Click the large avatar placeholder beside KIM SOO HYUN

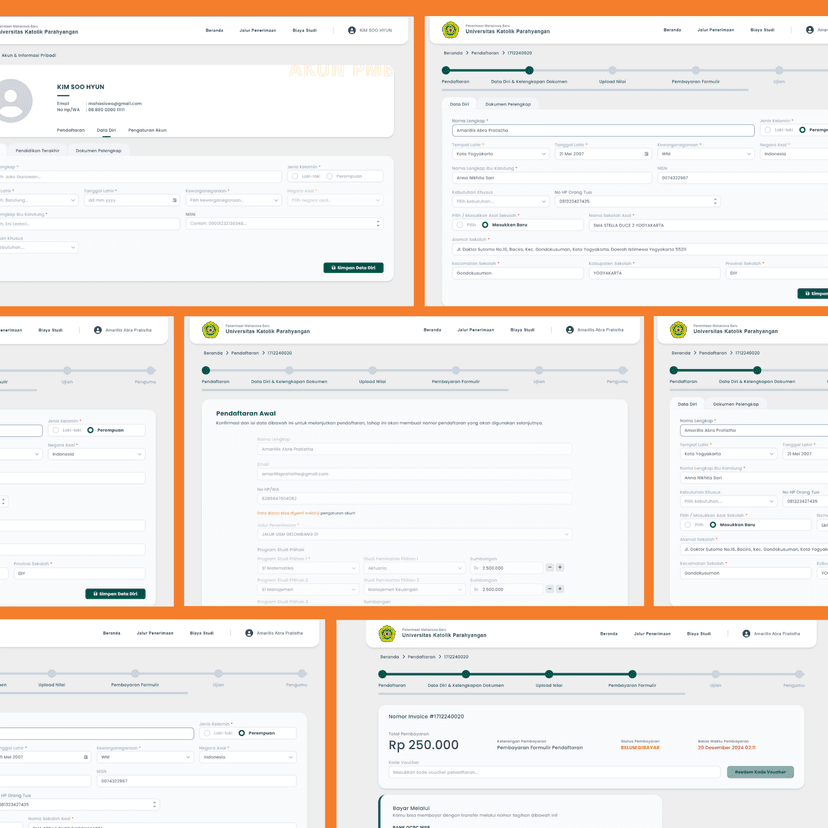point(12,101)
